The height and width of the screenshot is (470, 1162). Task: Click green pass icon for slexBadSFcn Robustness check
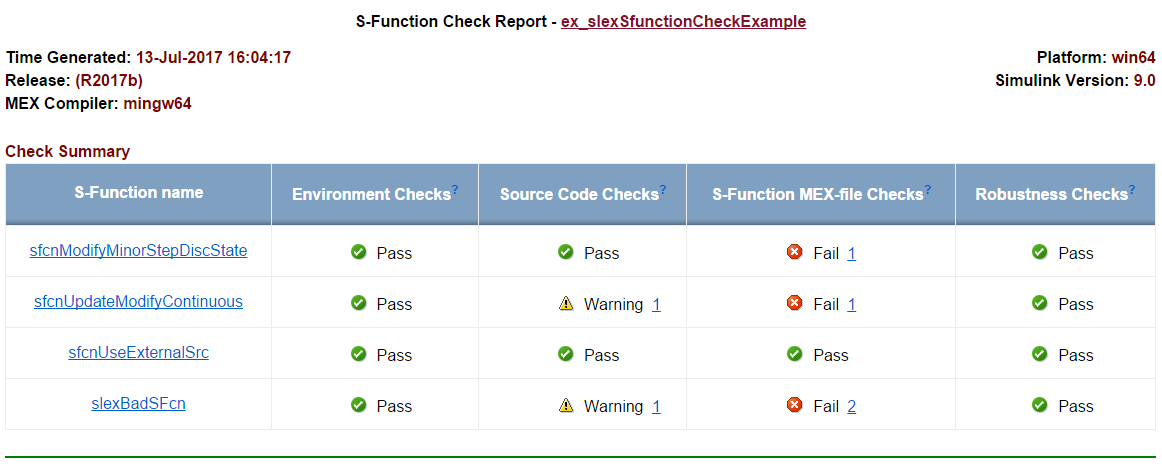pos(1040,405)
